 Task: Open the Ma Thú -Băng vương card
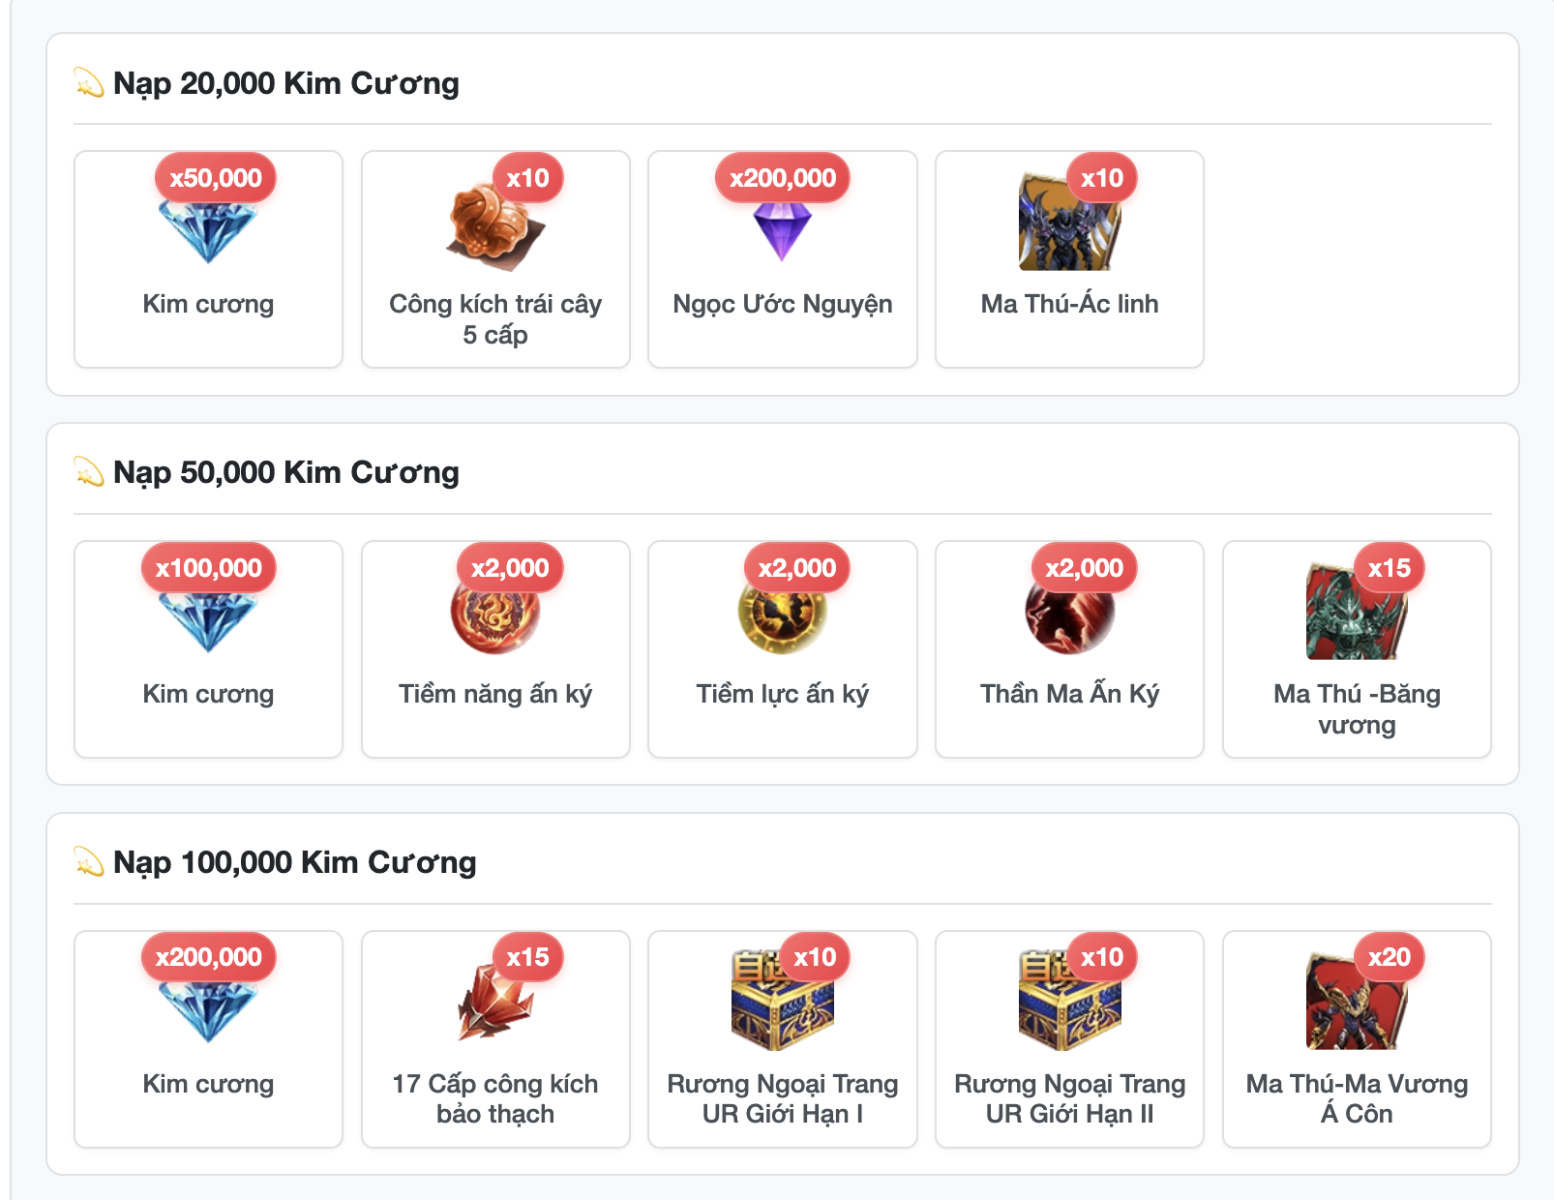point(1356,611)
